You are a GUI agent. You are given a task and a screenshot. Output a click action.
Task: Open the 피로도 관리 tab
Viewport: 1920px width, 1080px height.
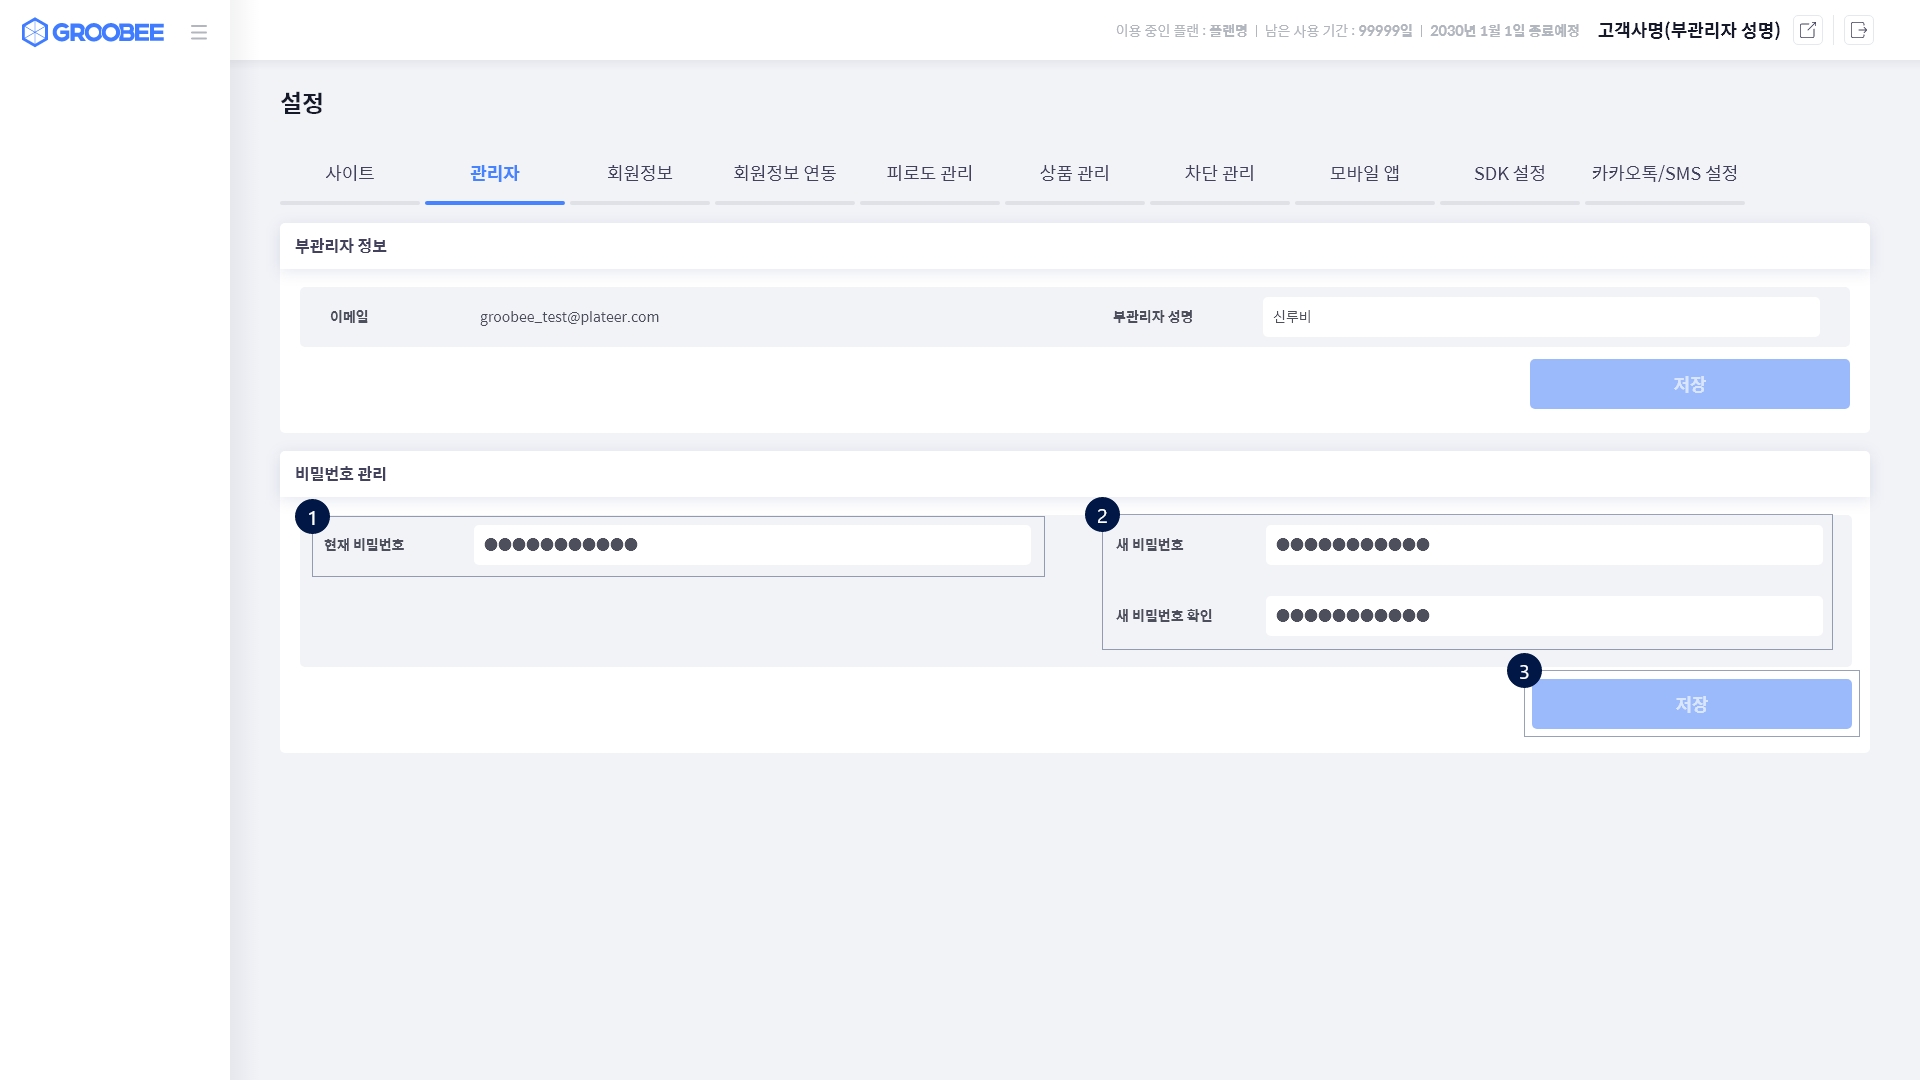click(929, 173)
